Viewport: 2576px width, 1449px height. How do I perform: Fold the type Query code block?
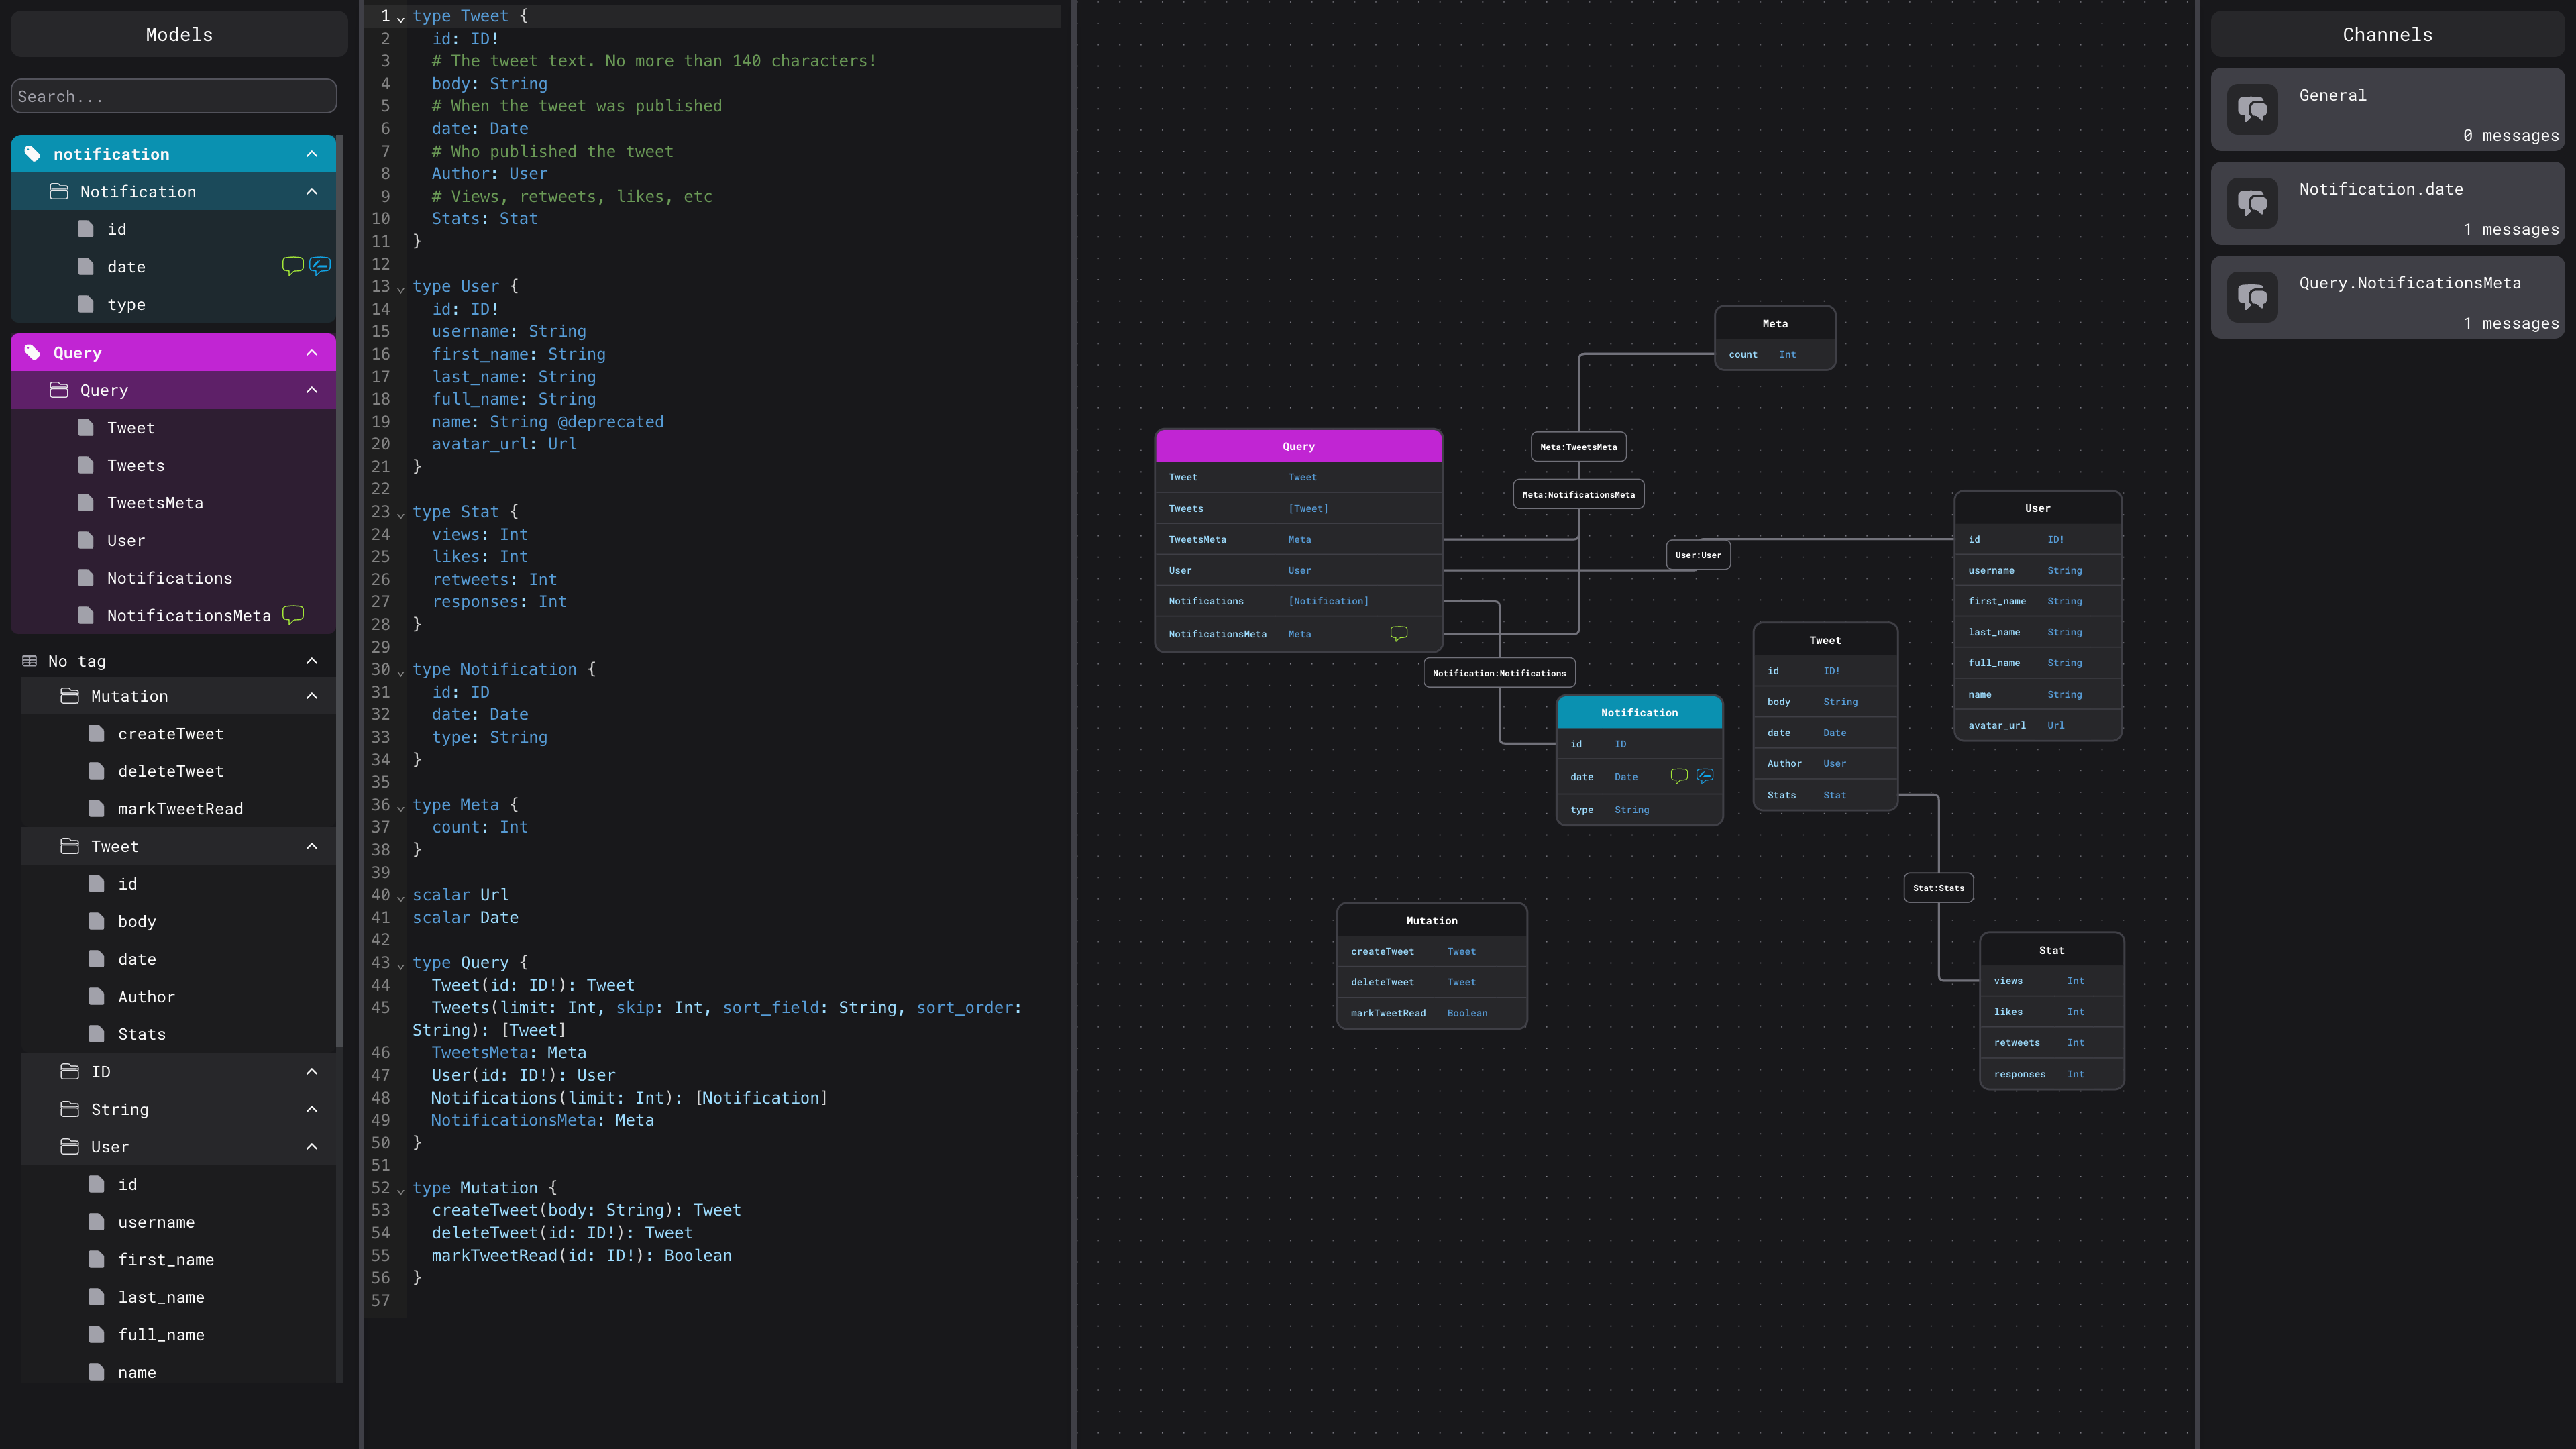point(401,965)
